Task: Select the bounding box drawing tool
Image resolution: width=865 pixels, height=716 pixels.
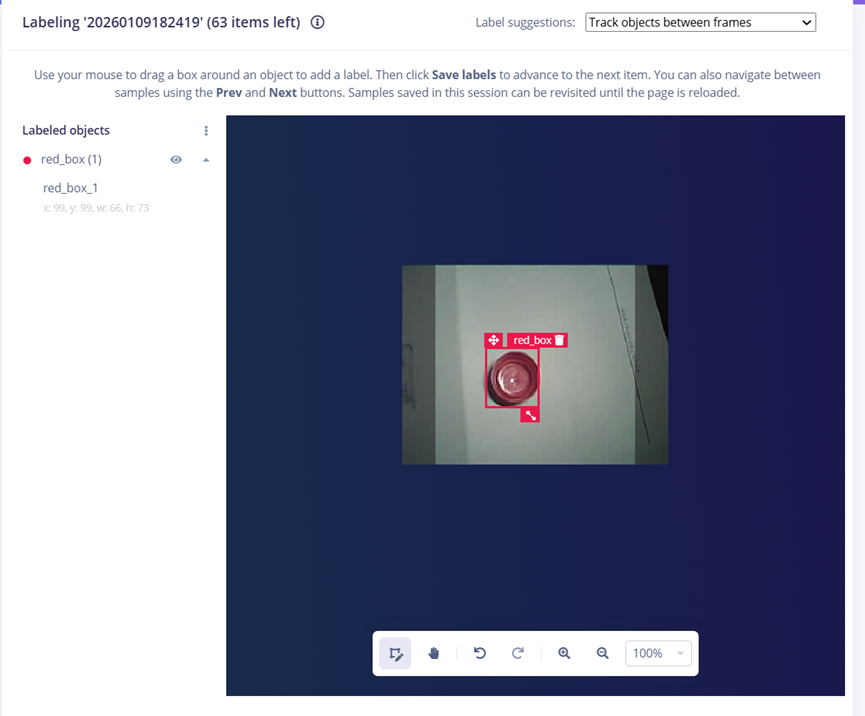Action: click(395, 653)
